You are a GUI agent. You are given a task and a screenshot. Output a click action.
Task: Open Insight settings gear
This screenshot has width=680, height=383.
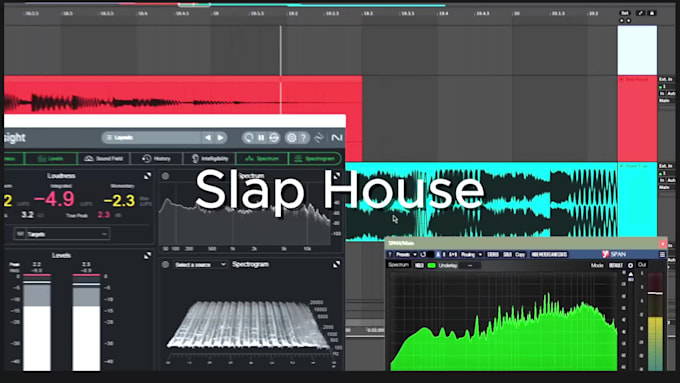[x=291, y=137]
